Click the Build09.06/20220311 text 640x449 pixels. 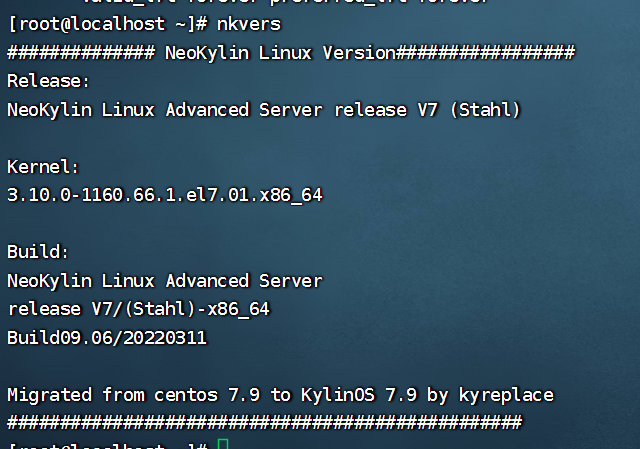pos(107,338)
